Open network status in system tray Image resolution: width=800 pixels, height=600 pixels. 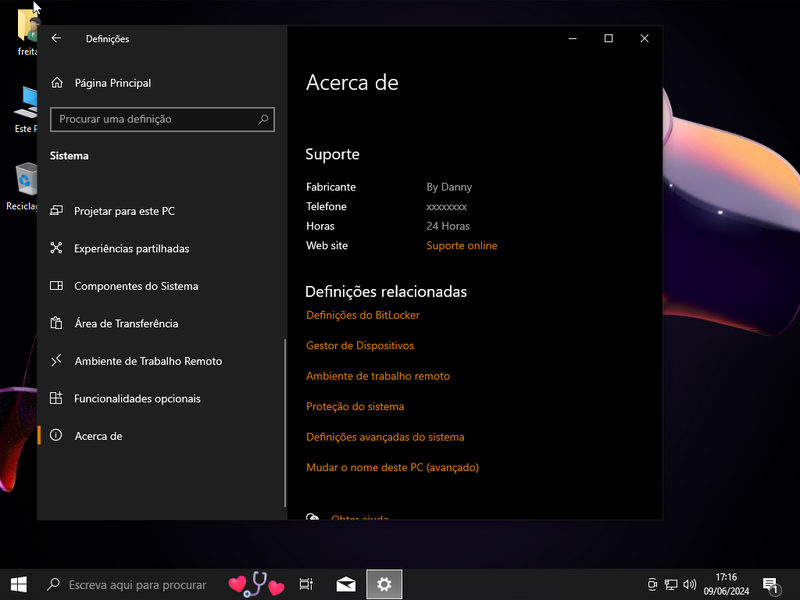(671, 584)
